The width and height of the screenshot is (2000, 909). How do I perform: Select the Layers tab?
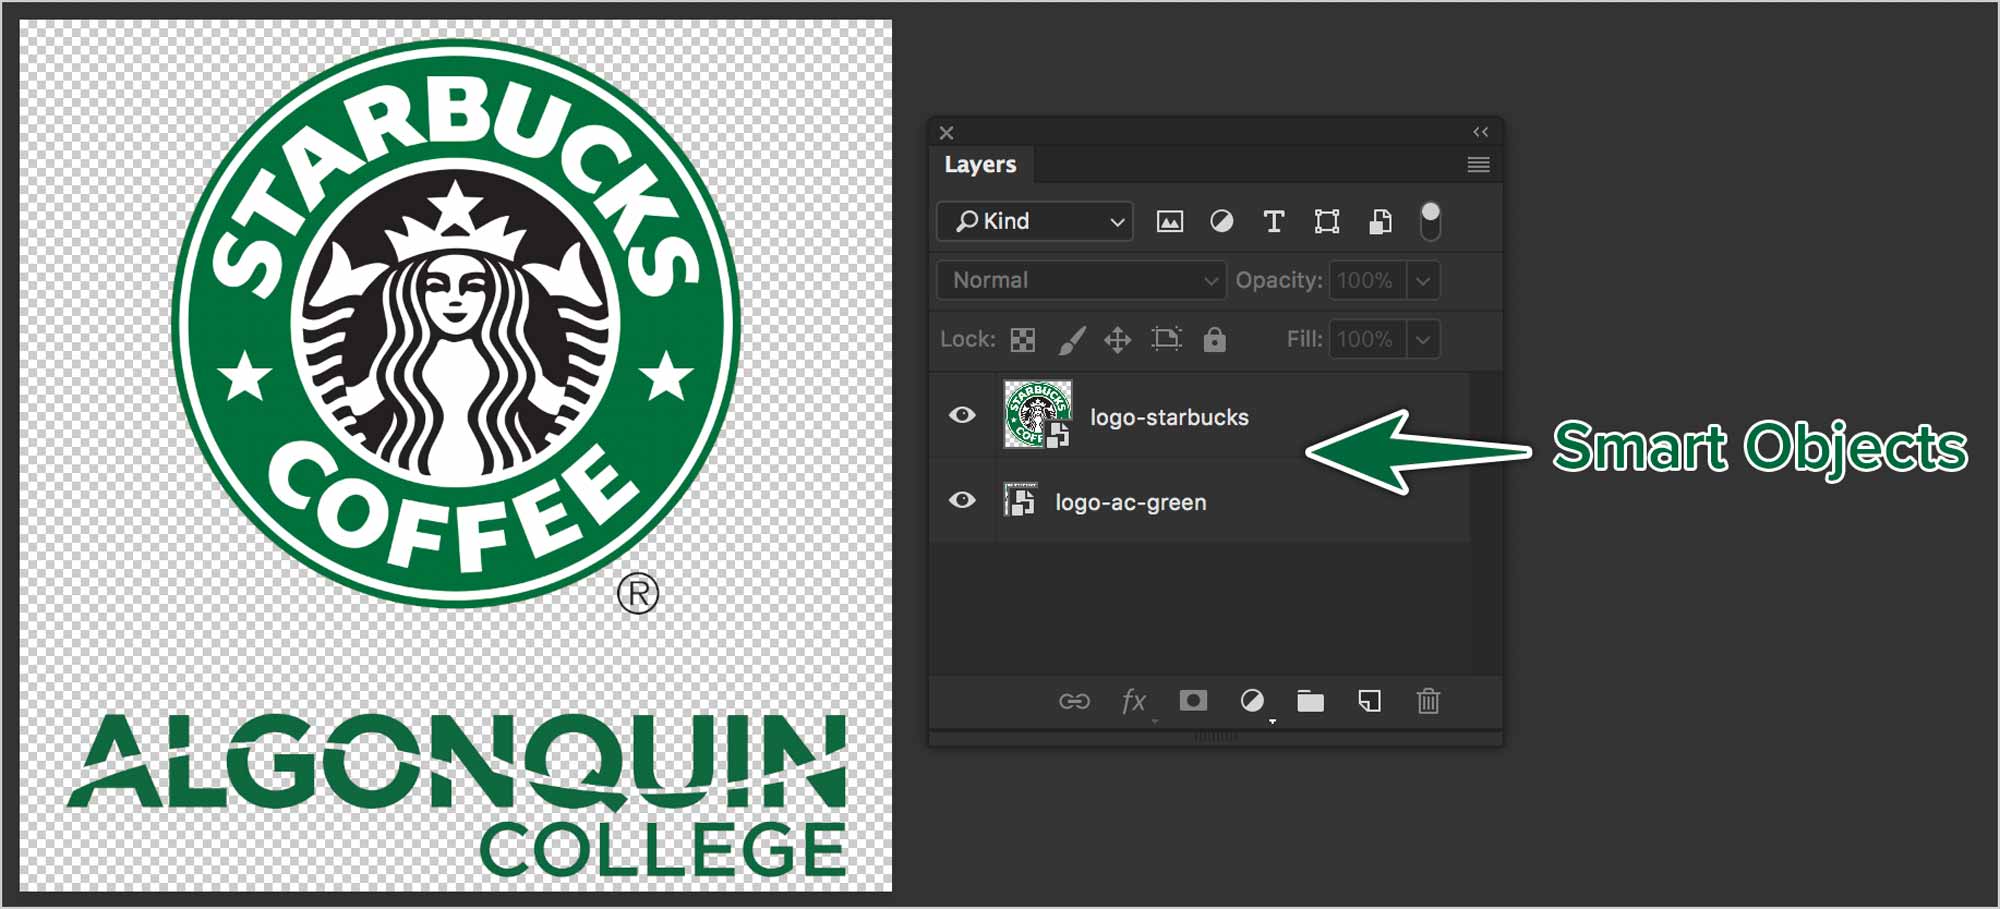pos(980,164)
